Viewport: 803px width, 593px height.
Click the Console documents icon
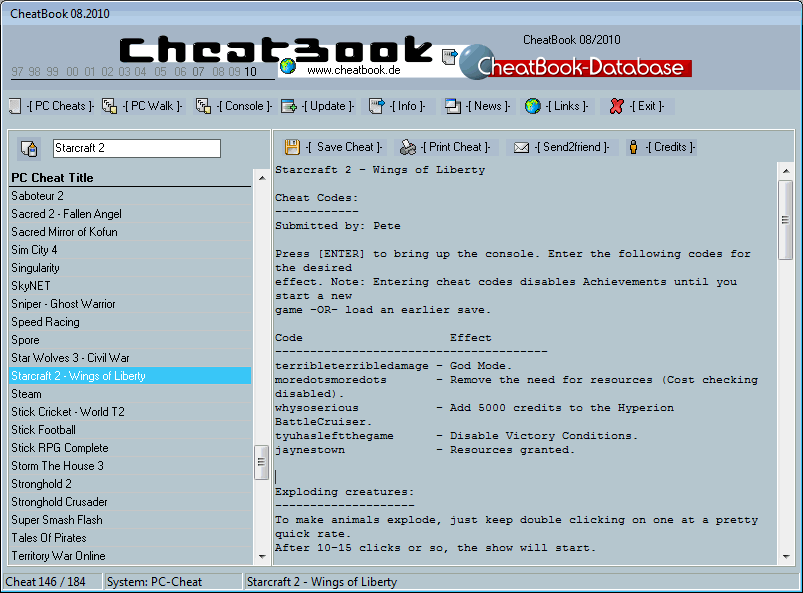[203, 106]
